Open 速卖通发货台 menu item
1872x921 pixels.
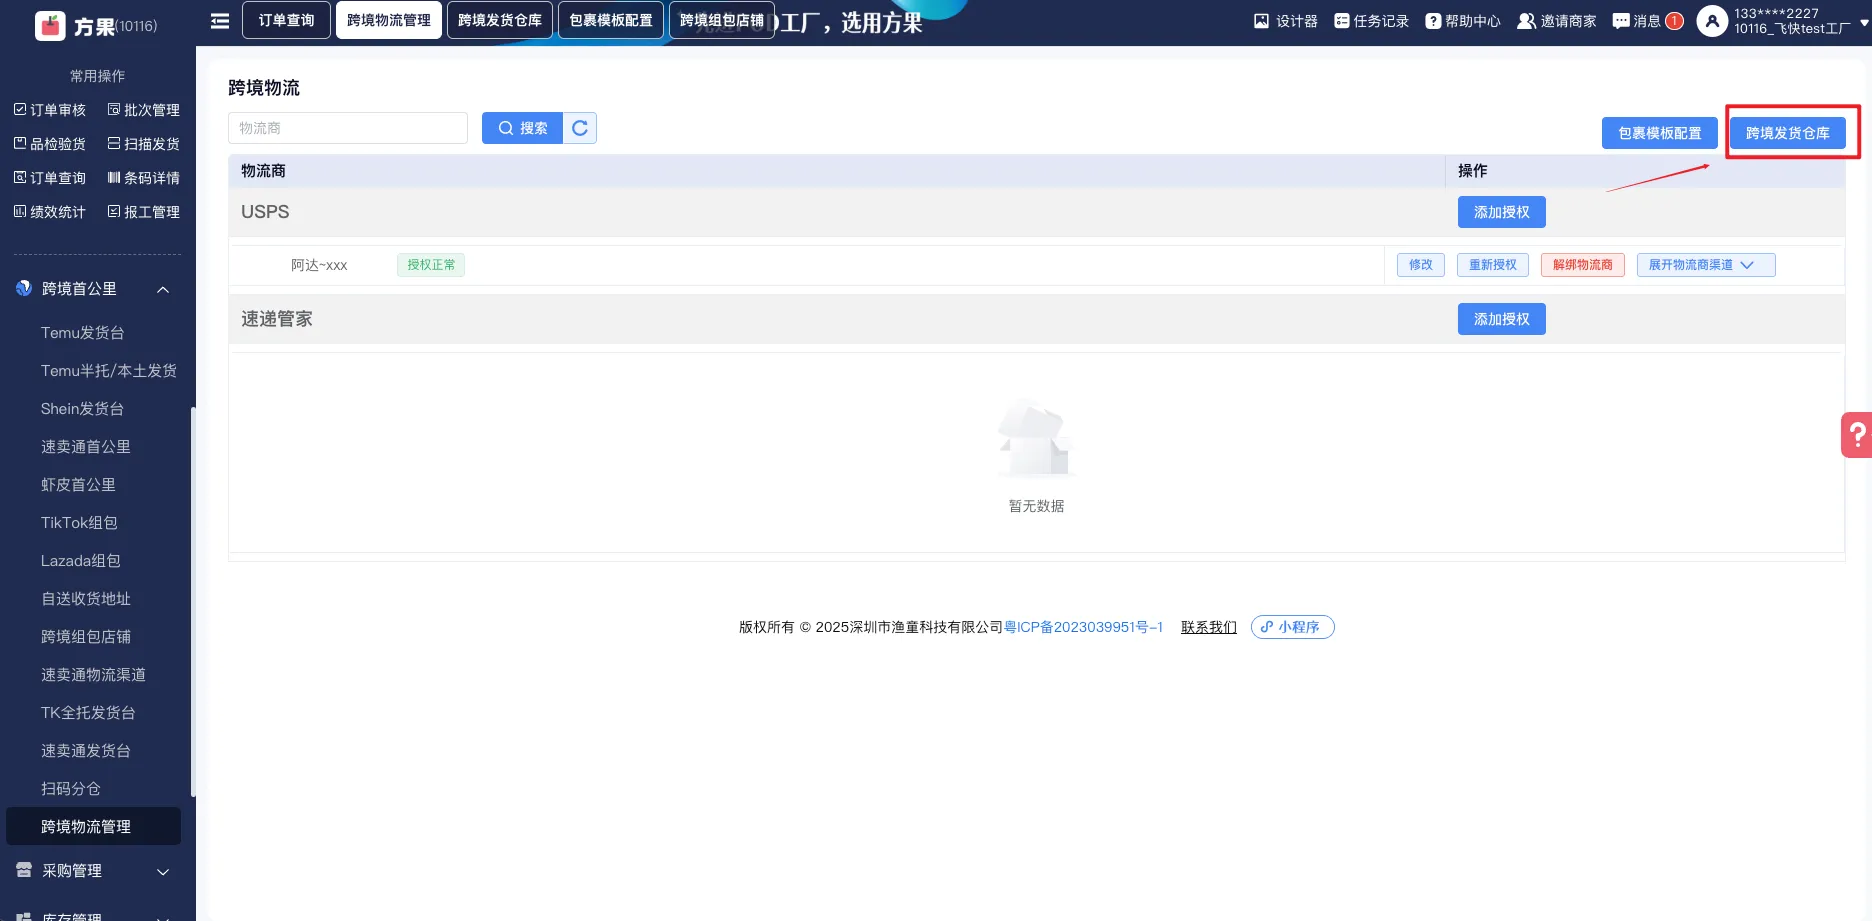pyautogui.click(x=86, y=751)
